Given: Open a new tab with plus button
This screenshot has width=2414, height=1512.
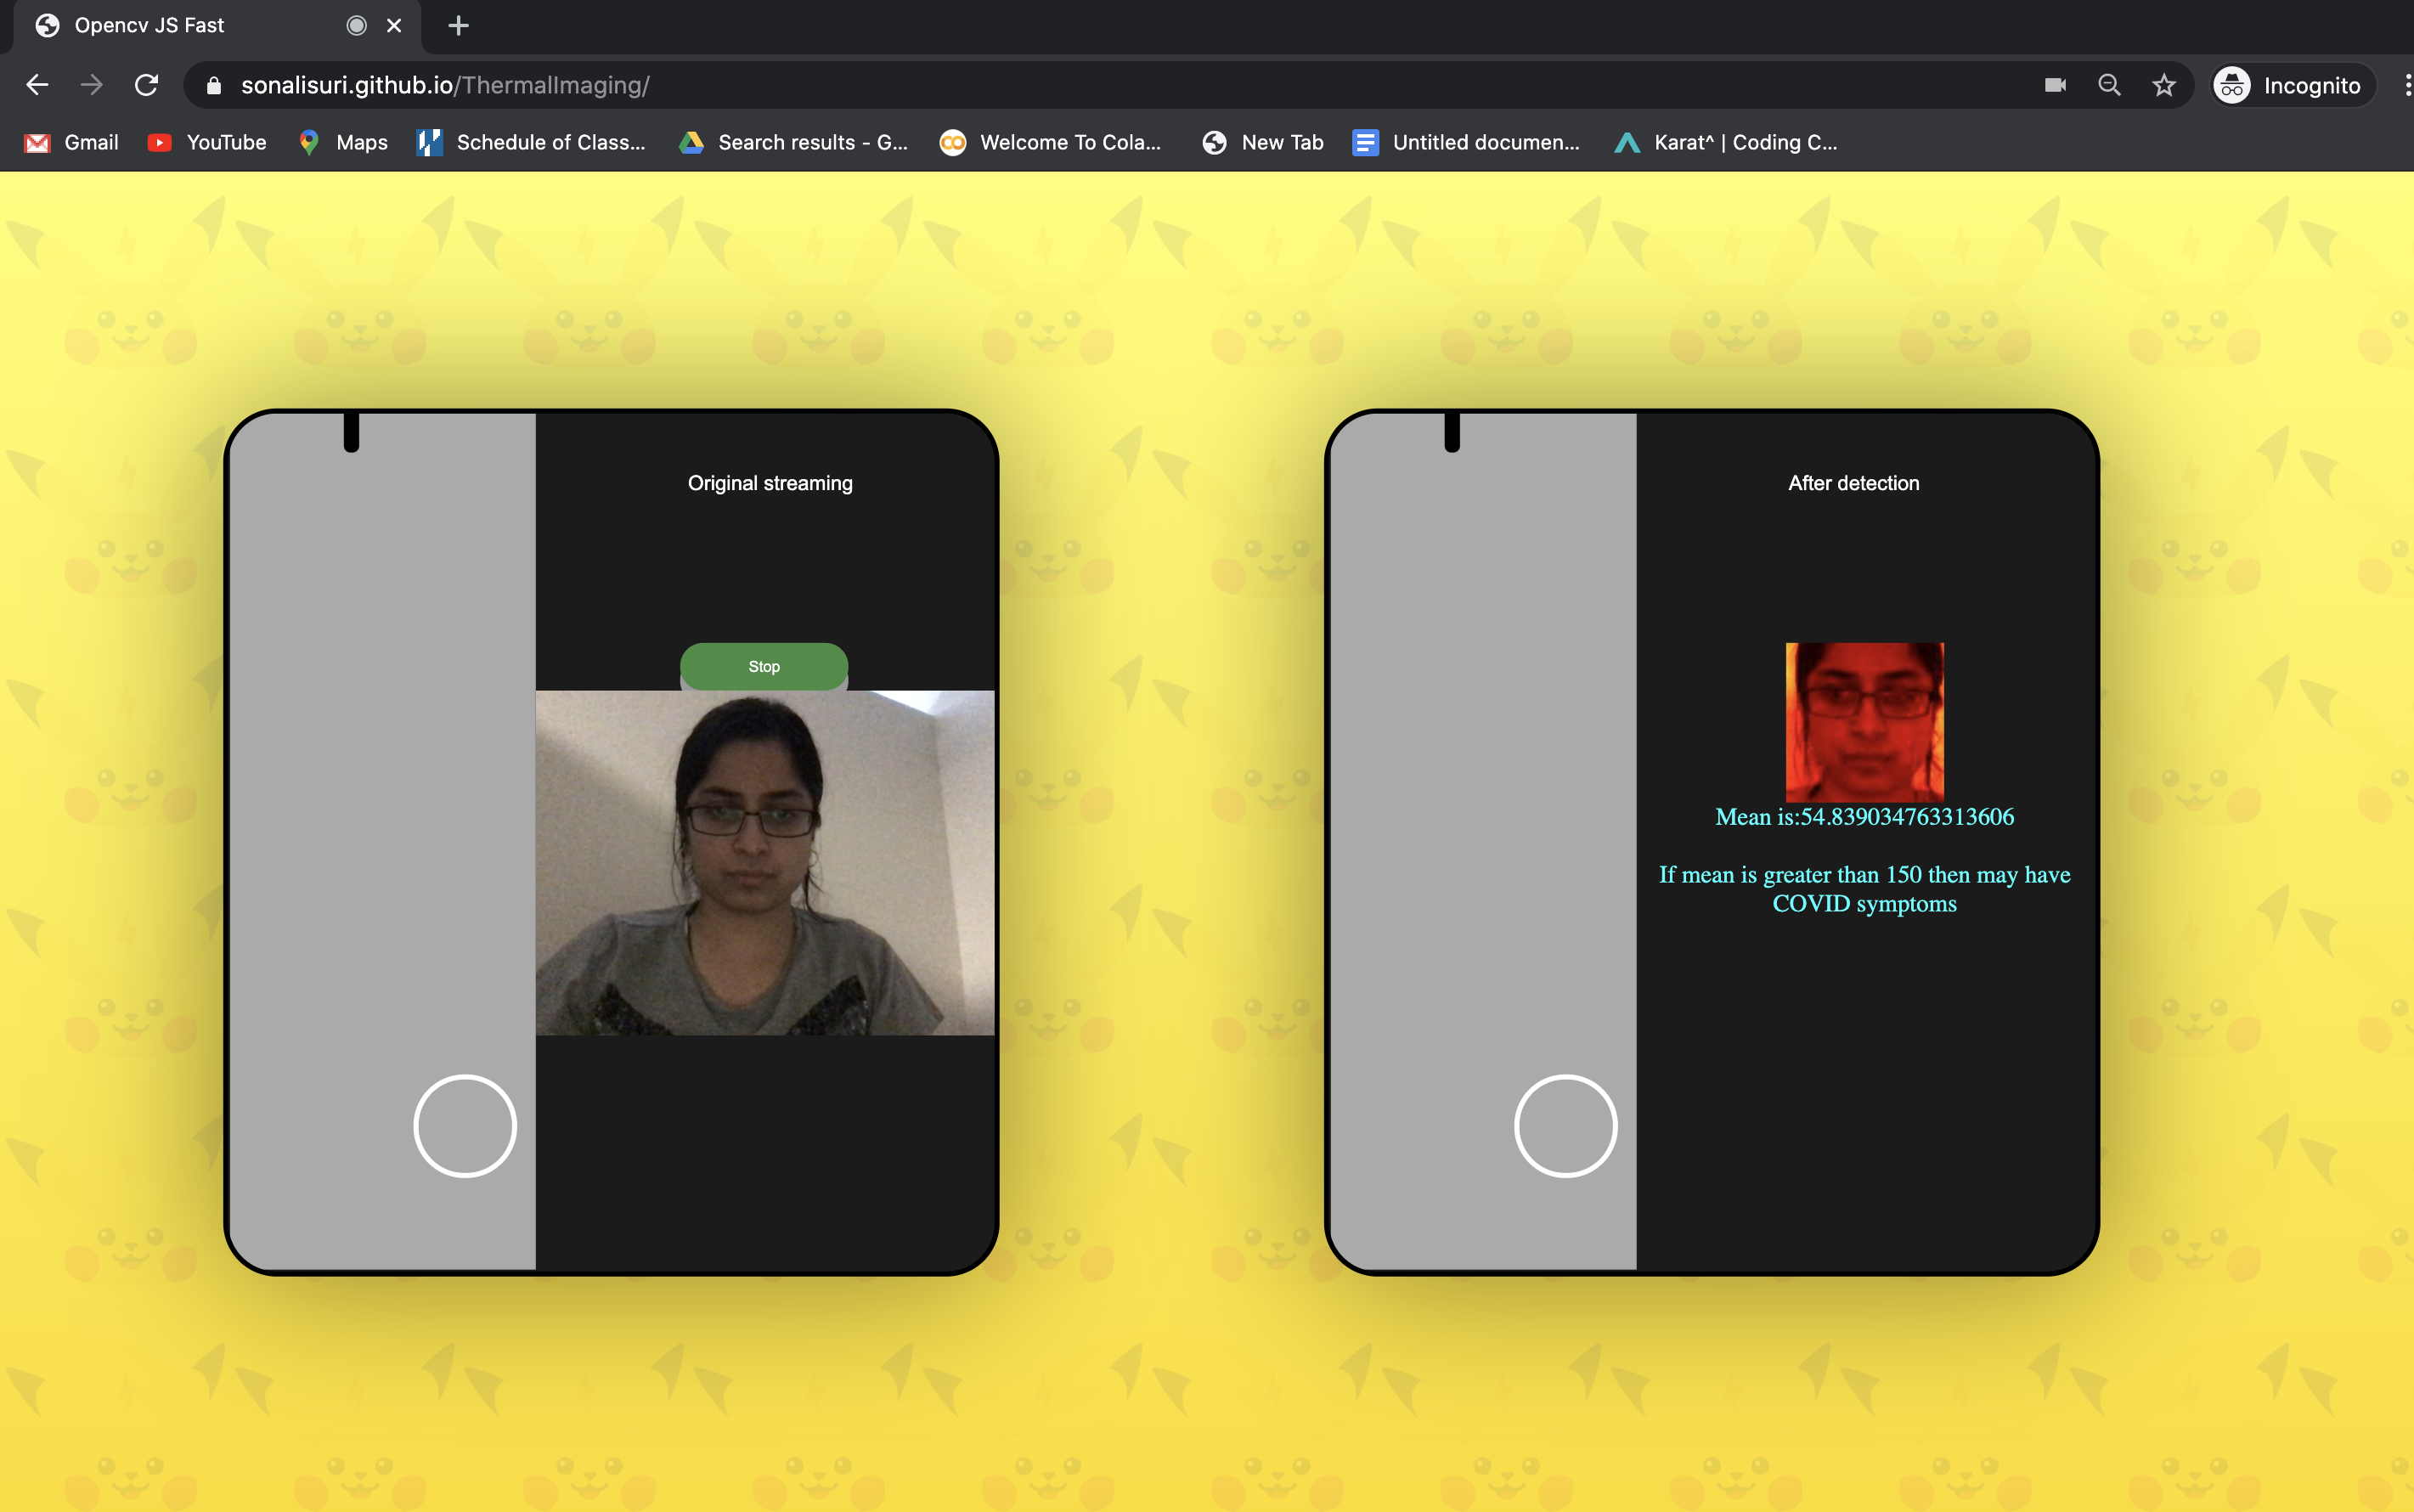Looking at the screenshot, I should [x=458, y=26].
